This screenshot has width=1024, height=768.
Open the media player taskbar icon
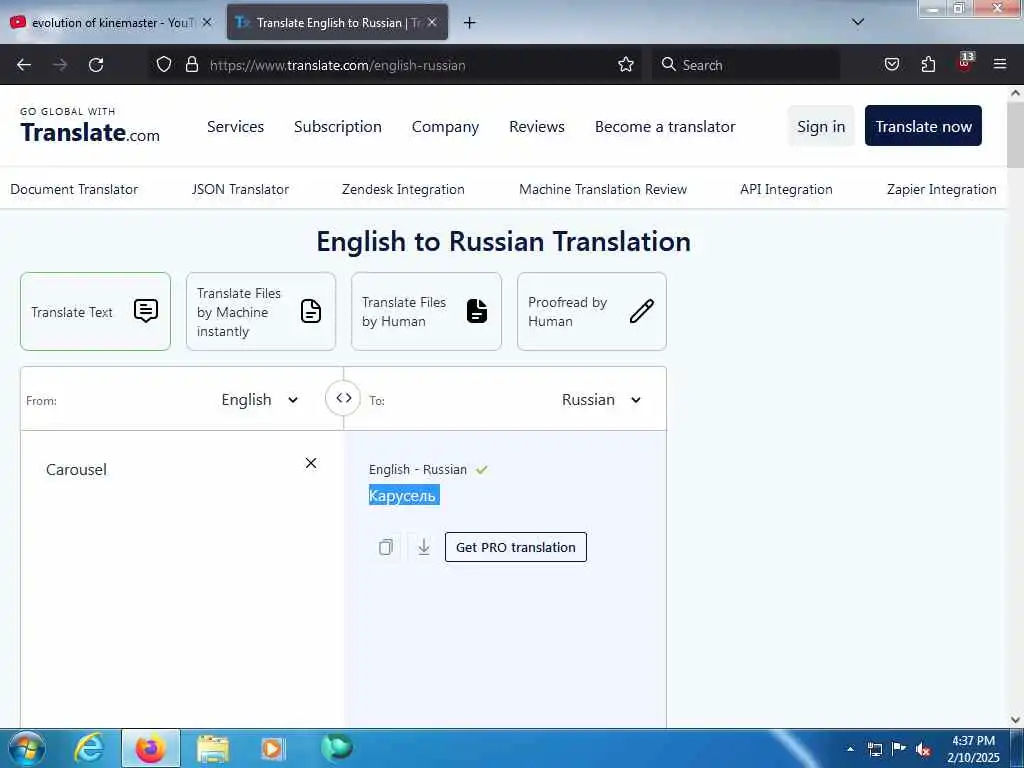click(272, 749)
